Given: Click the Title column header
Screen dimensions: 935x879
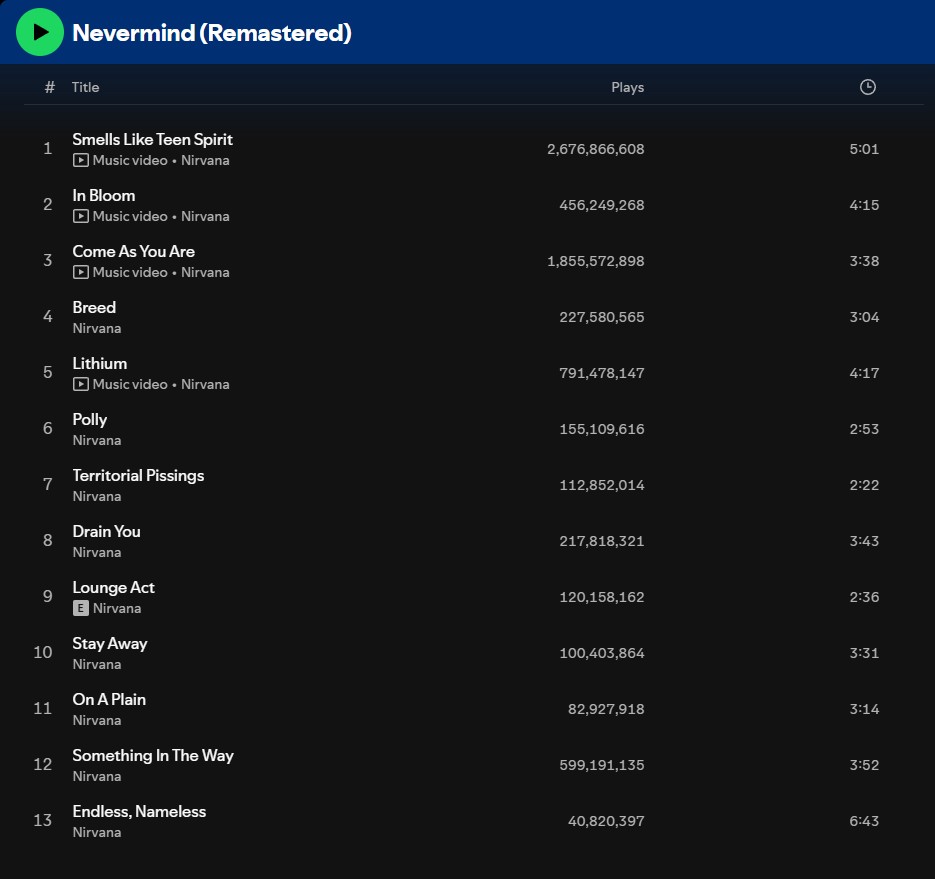Looking at the screenshot, I should pos(85,87).
